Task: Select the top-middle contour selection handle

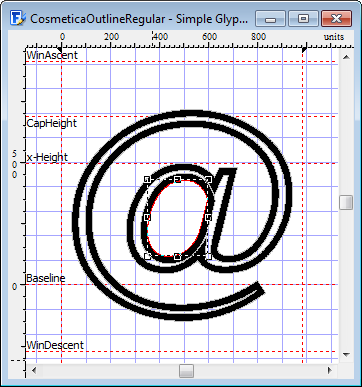Action: point(178,180)
